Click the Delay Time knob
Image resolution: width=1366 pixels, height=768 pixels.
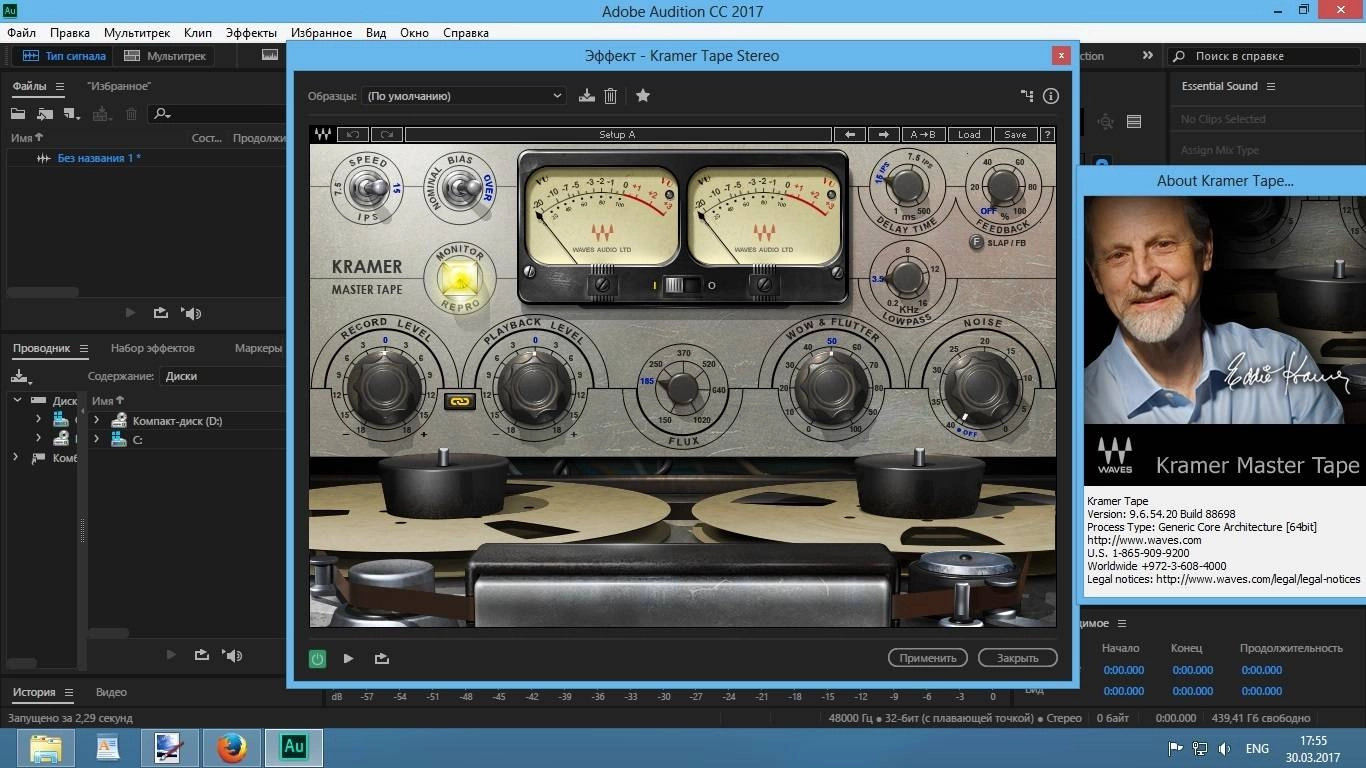pyautogui.click(x=905, y=184)
